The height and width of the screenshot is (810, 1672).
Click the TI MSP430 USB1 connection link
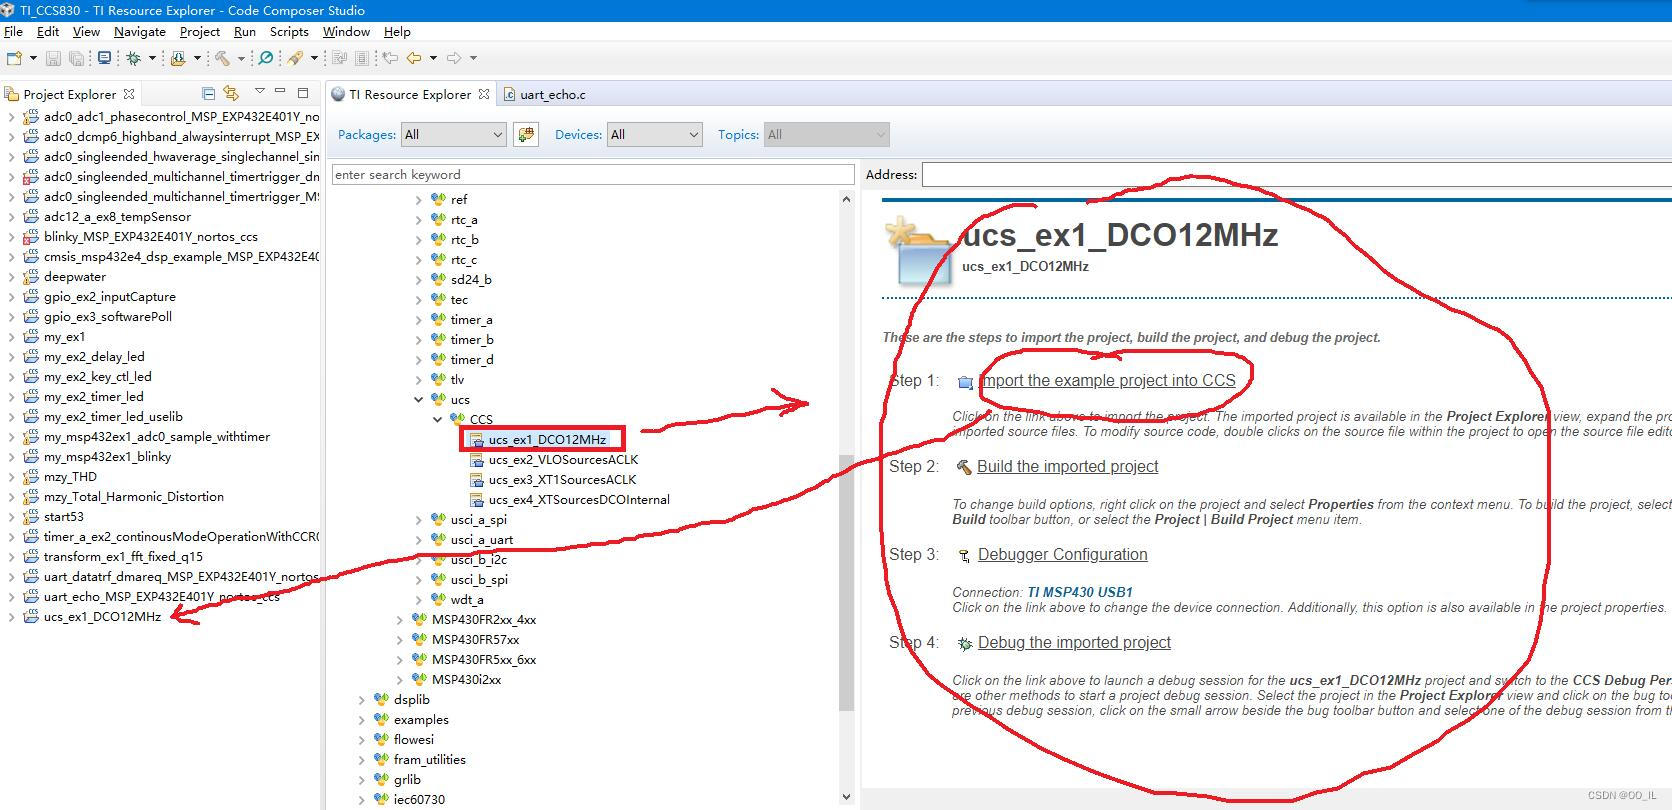1080,592
